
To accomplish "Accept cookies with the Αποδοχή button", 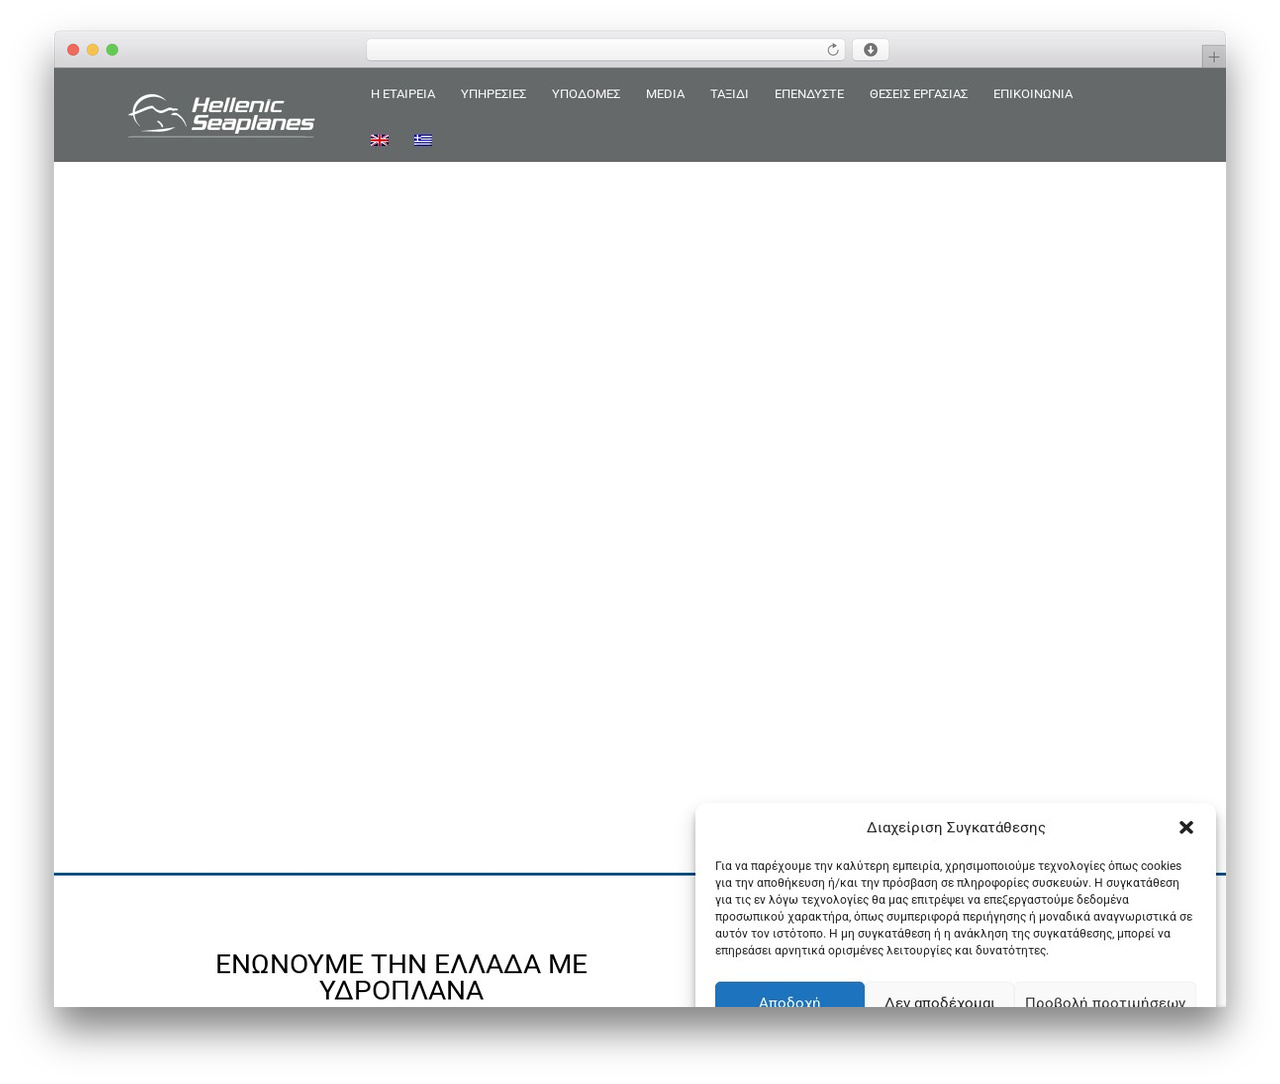I will pyautogui.click(x=789, y=995).
